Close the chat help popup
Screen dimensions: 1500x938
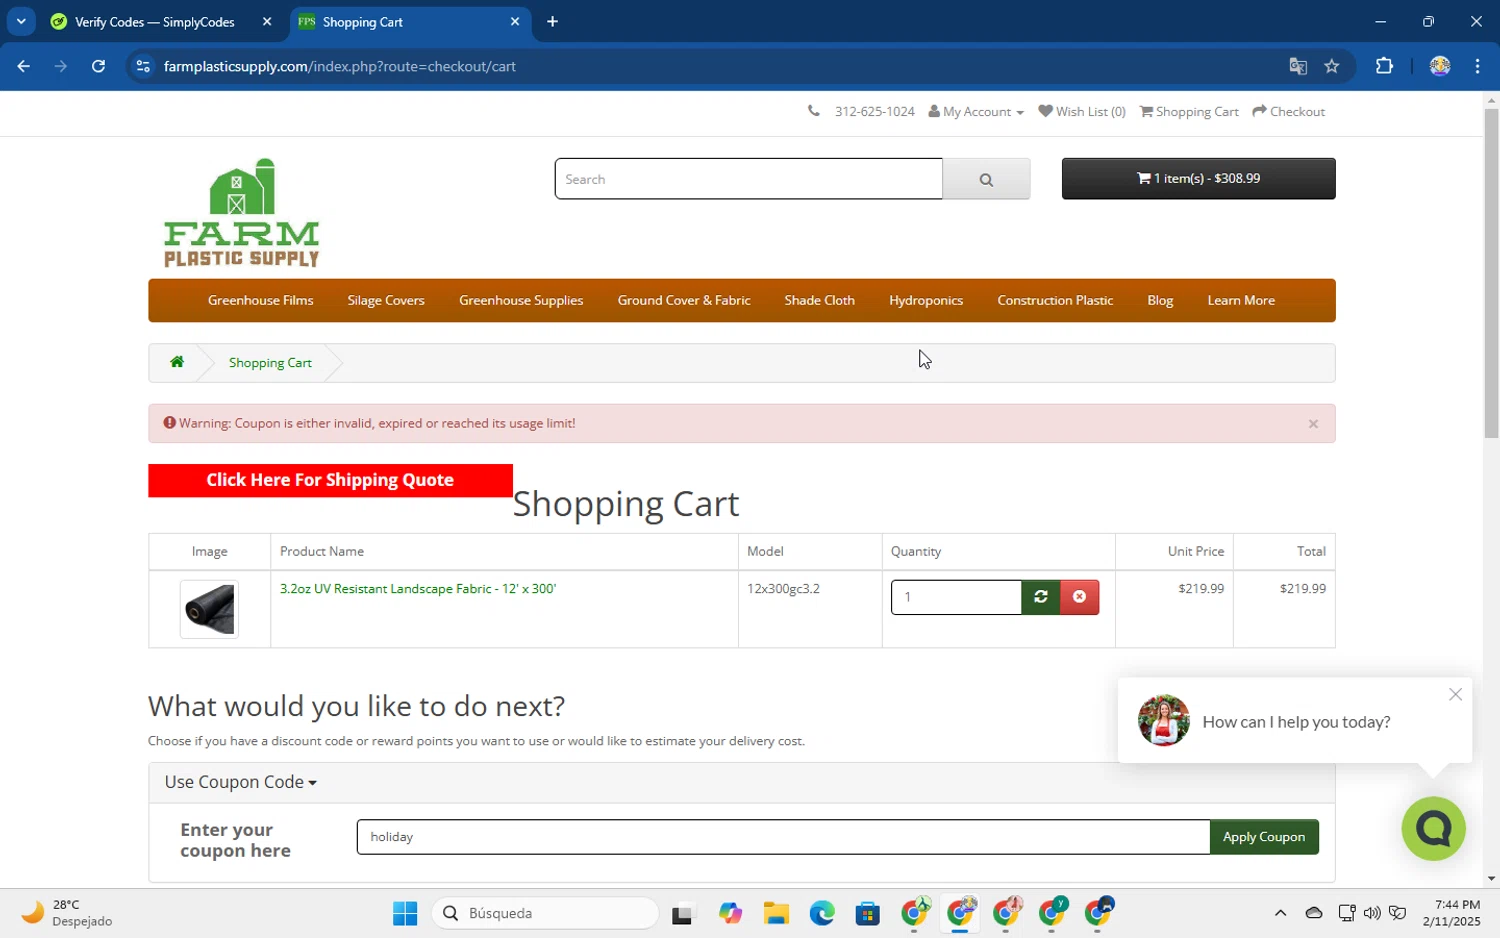(1455, 694)
